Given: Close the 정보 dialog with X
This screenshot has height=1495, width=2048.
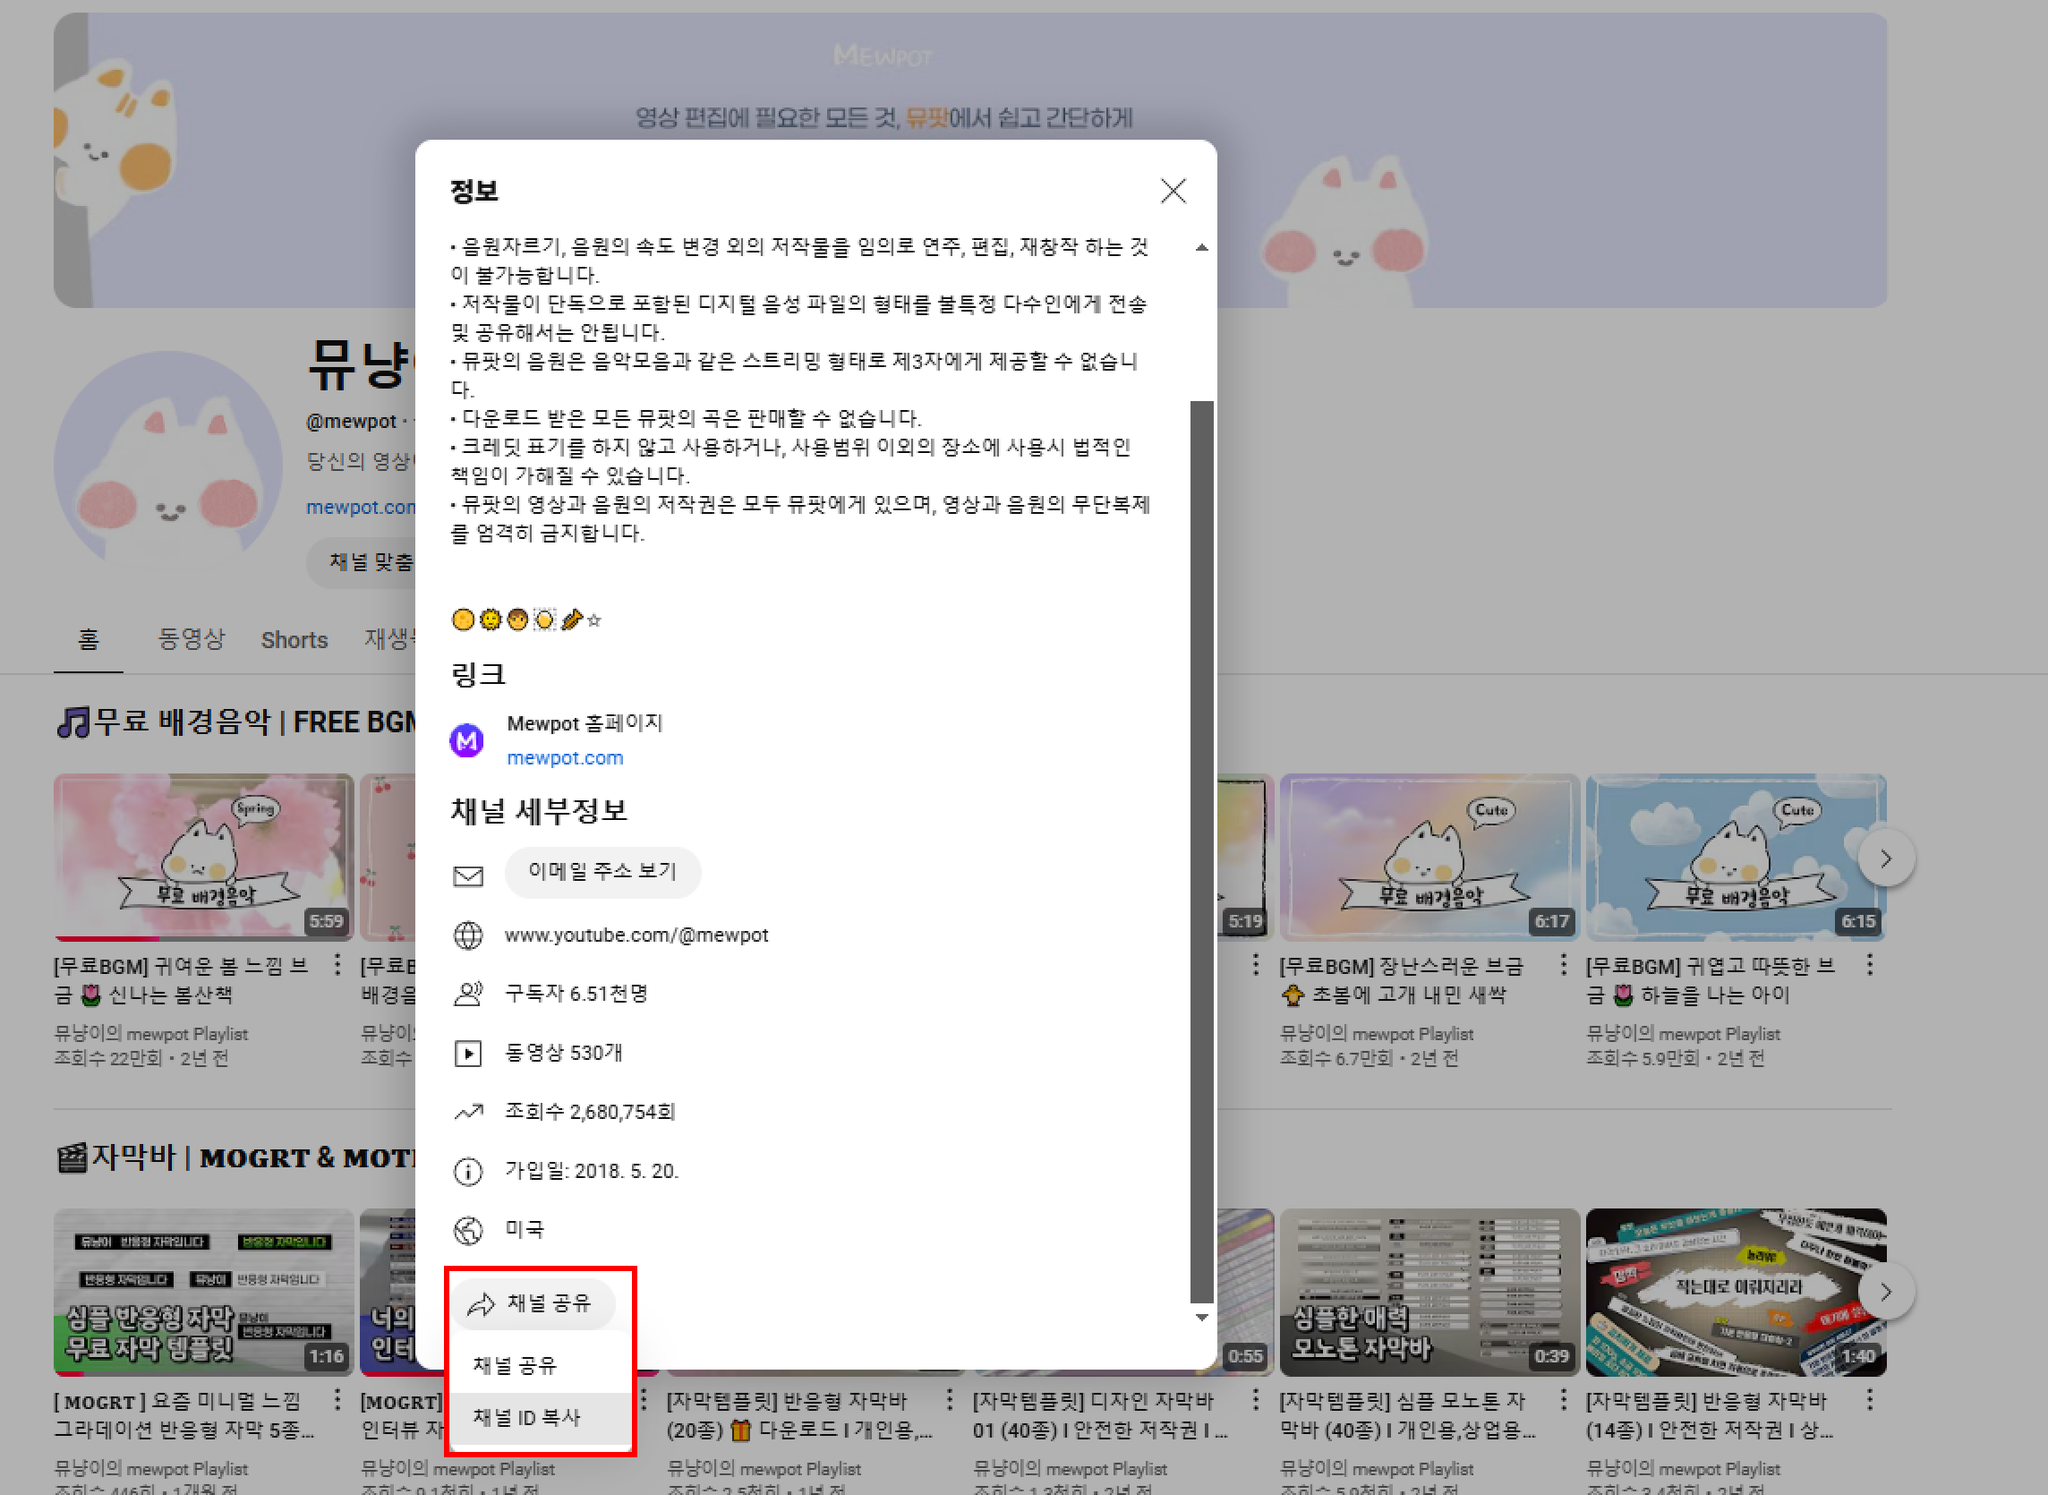Looking at the screenshot, I should pyautogui.click(x=1173, y=191).
